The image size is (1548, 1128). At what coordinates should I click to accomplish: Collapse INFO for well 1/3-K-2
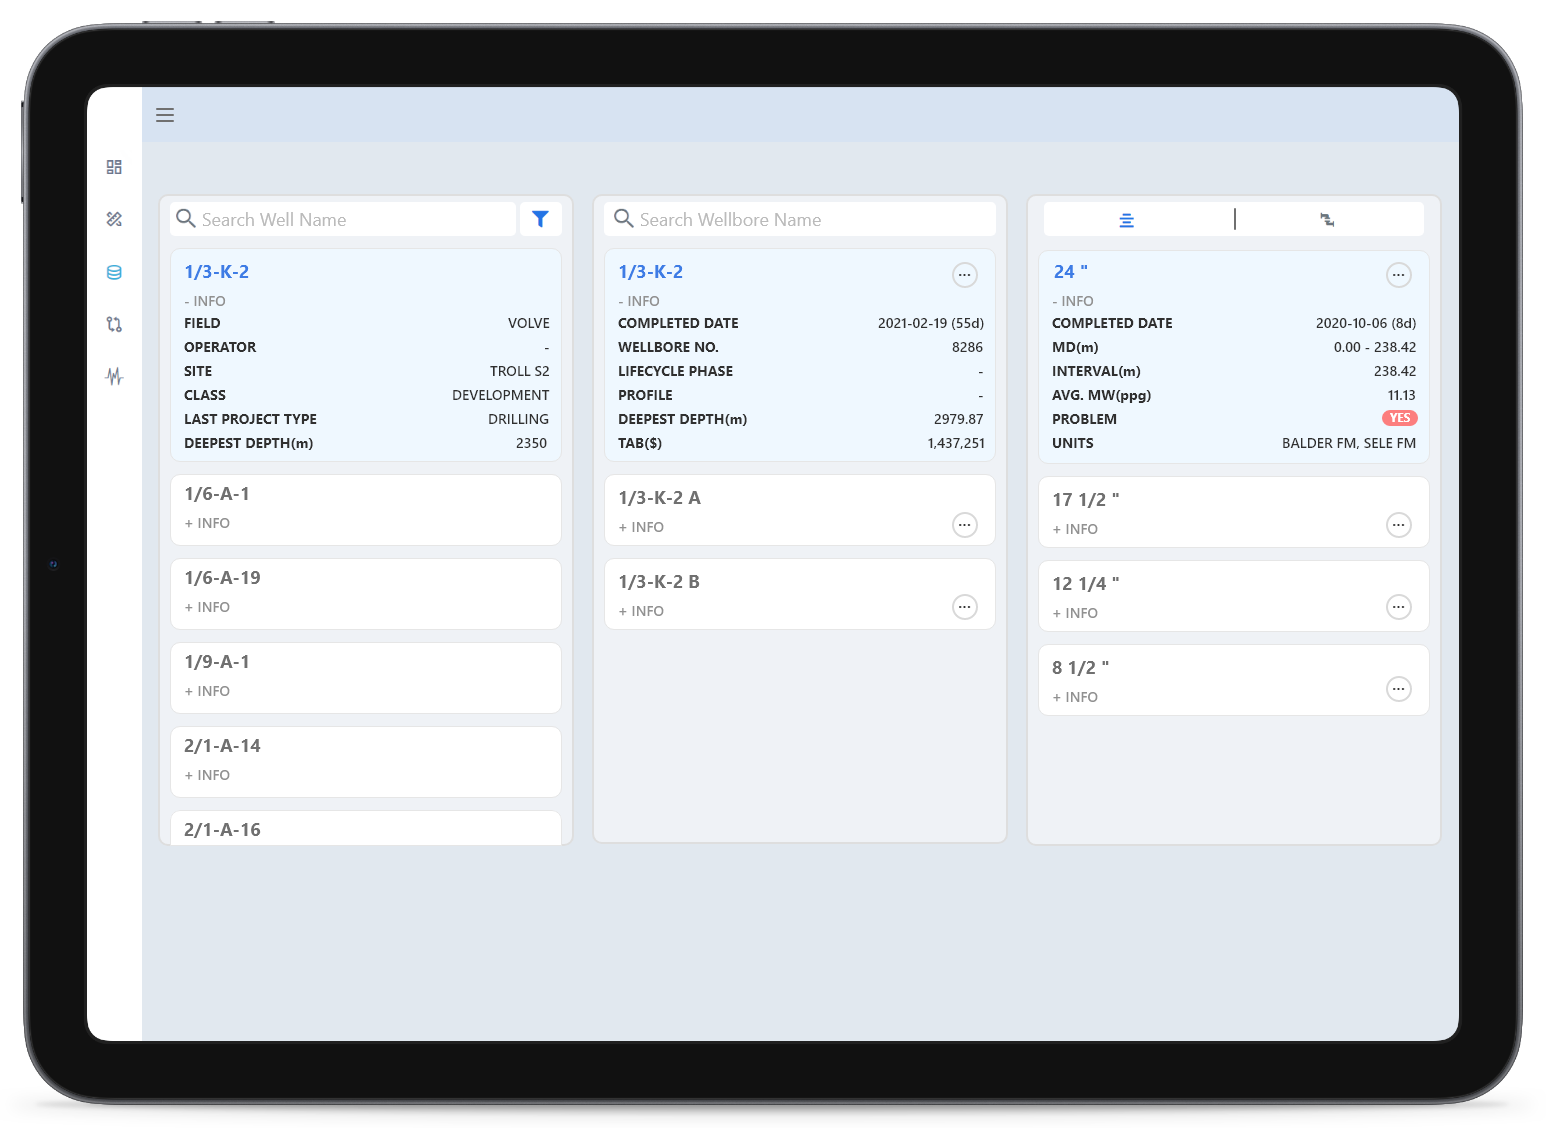click(205, 301)
